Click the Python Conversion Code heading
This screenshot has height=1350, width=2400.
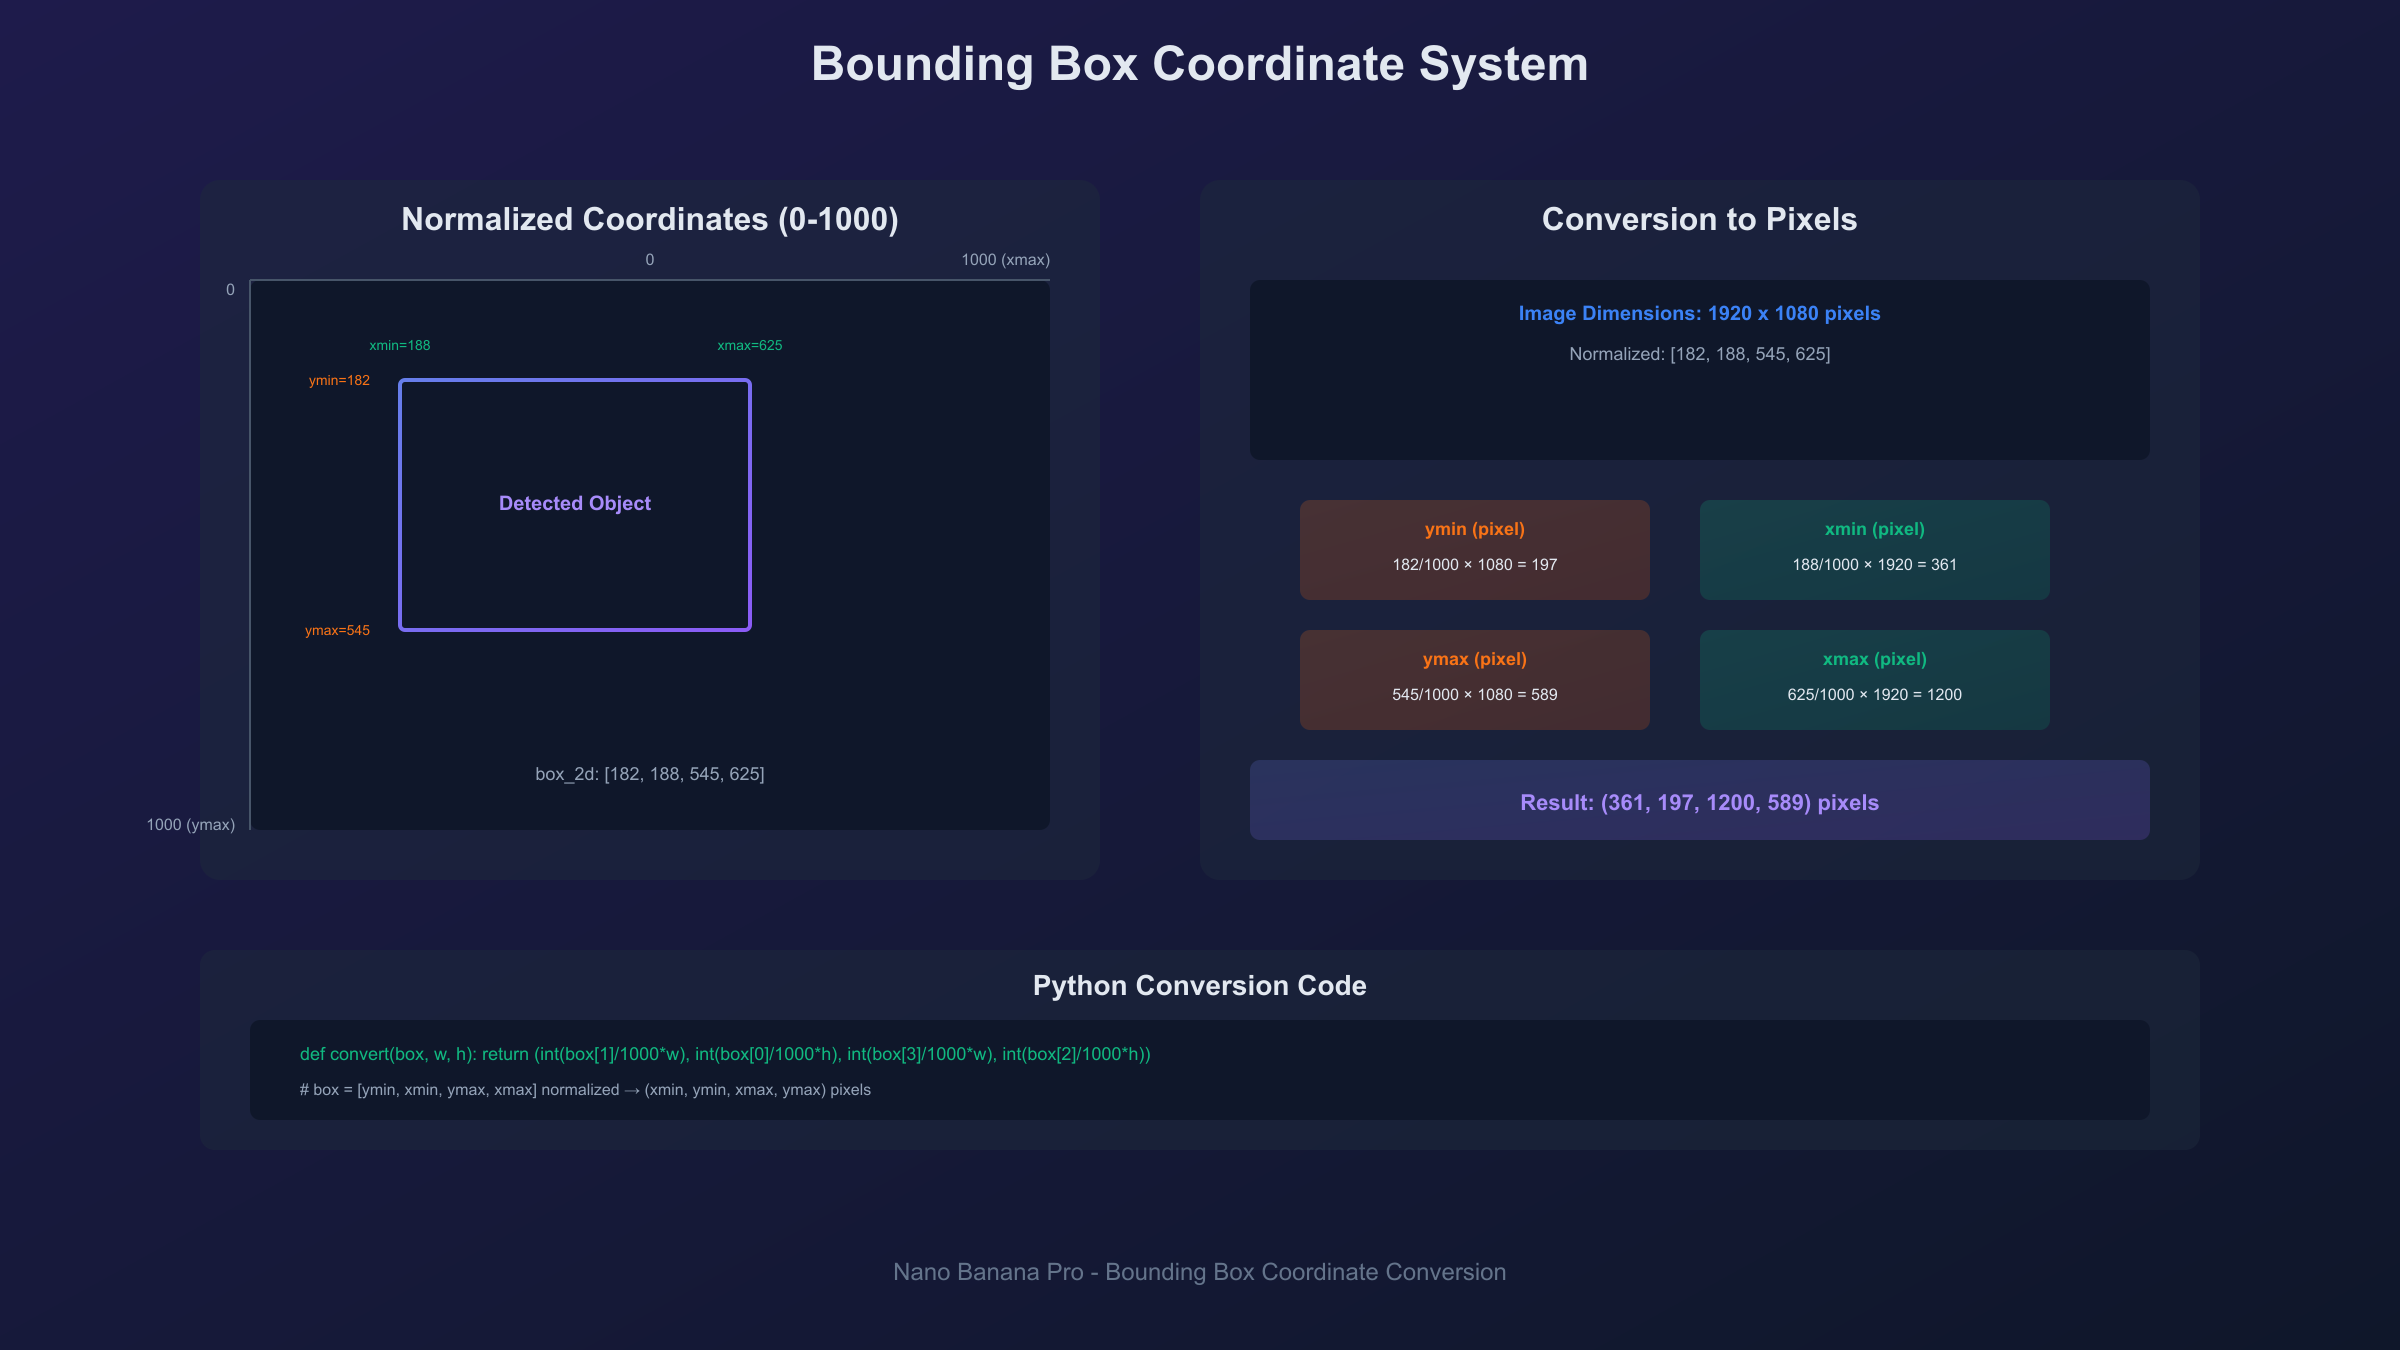tap(1199, 985)
